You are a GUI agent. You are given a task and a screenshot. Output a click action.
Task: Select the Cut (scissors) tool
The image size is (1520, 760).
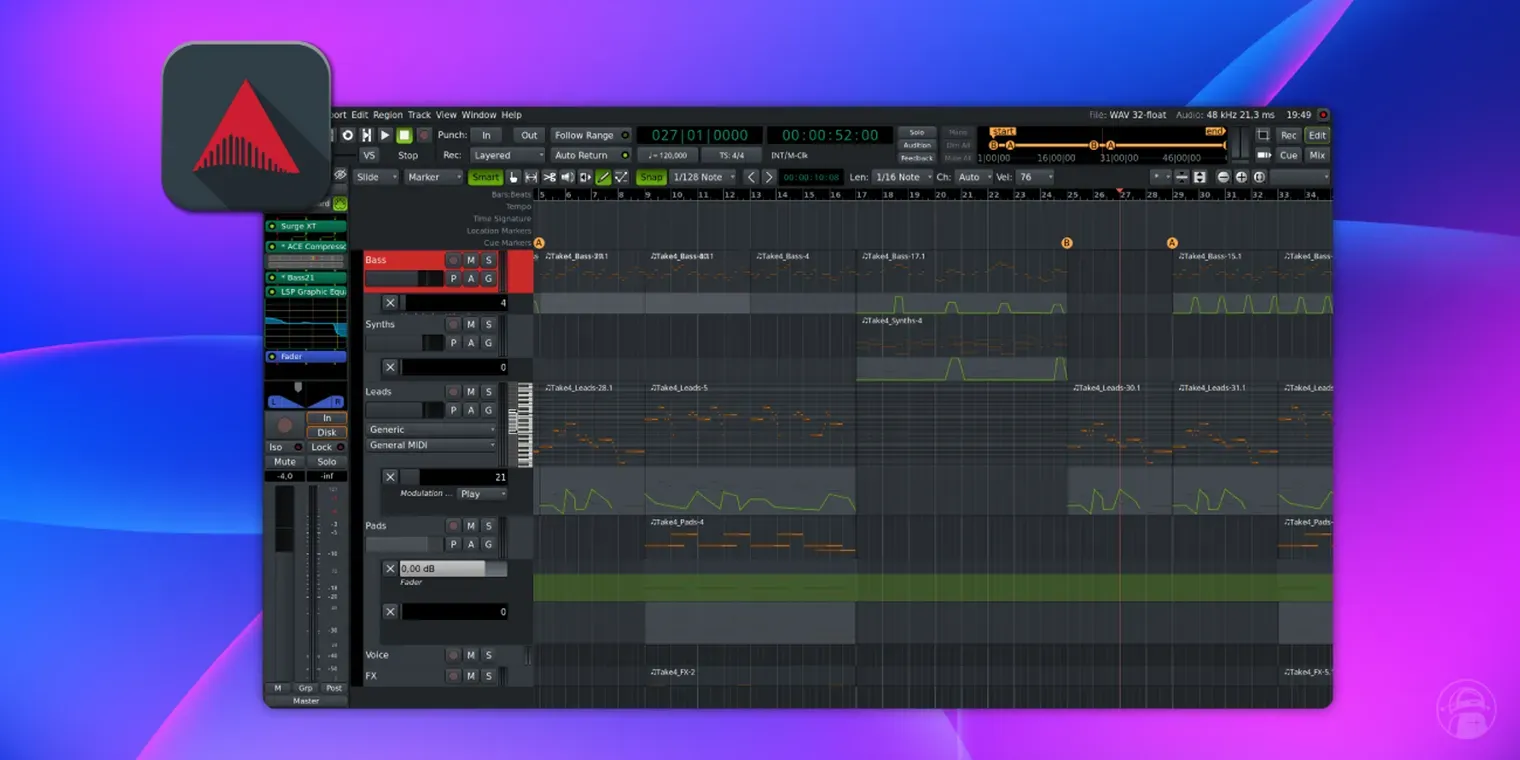click(x=549, y=177)
